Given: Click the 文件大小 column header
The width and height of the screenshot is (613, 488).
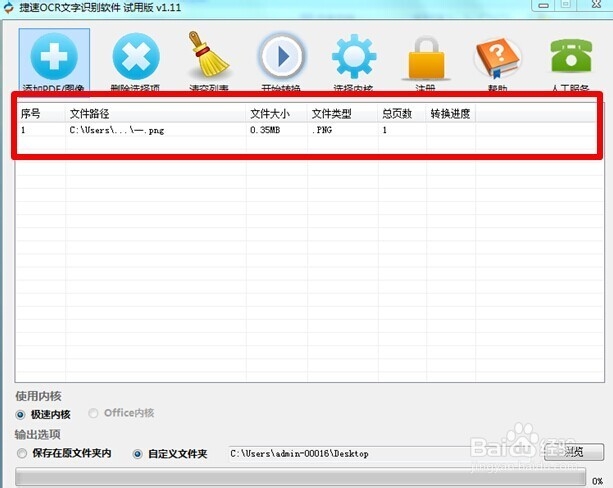Looking at the screenshot, I should tap(277, 114).
